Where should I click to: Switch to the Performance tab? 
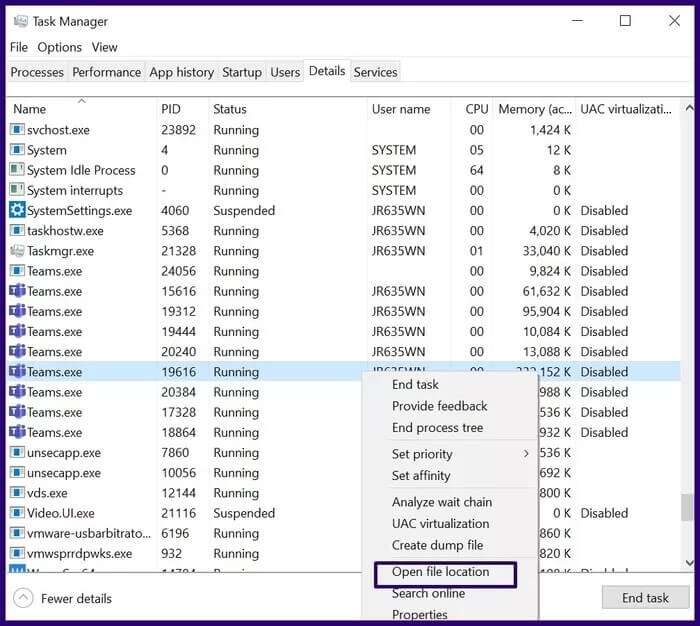point(106,72)
